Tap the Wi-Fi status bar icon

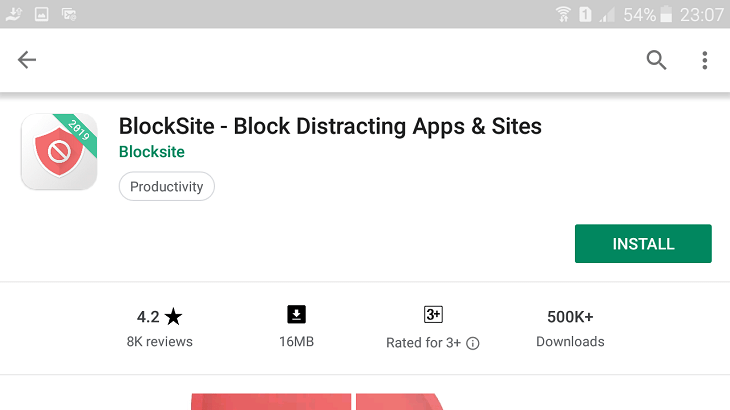click(x=563, y=14)
